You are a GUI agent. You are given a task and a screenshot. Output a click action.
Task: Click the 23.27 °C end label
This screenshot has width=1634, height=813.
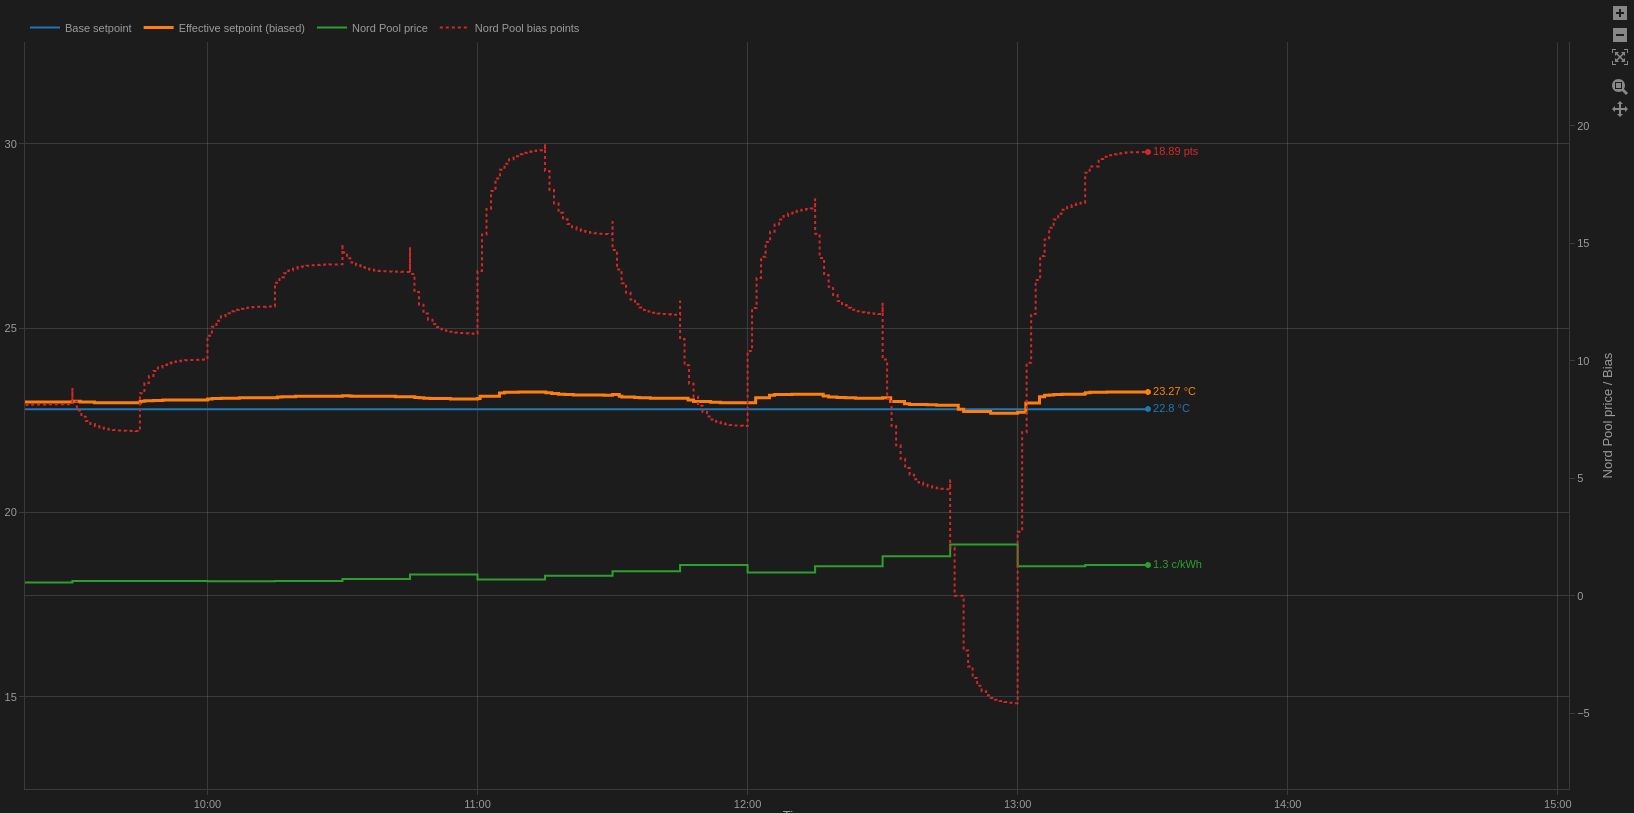tap(1174, 392)
